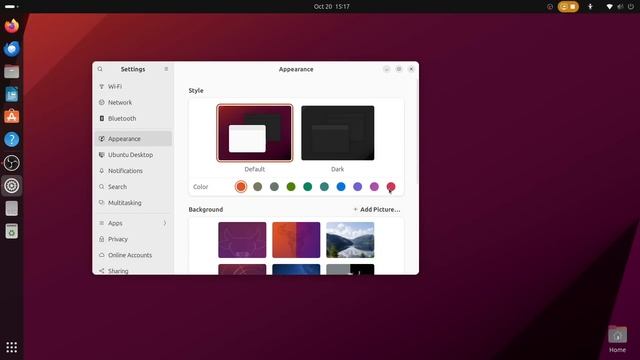Pick the olive bark accent color

(258, 187)
